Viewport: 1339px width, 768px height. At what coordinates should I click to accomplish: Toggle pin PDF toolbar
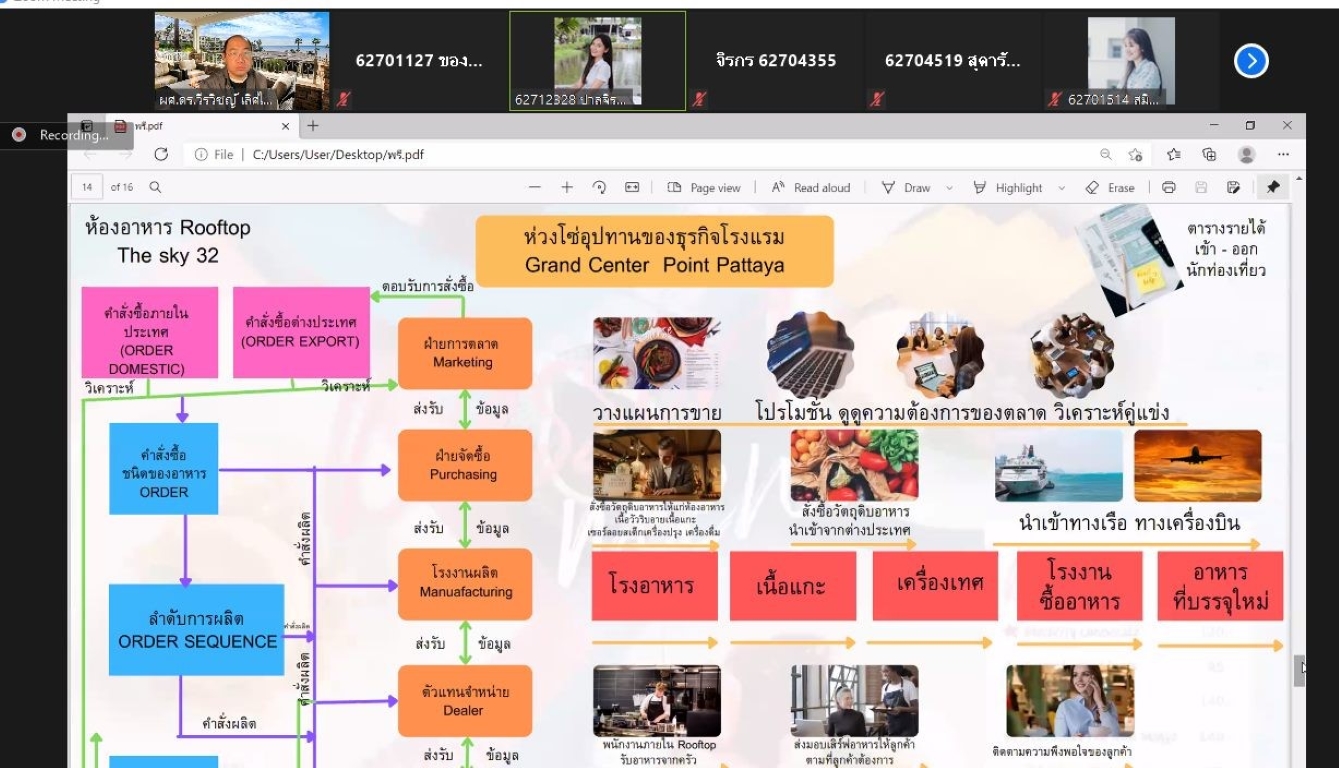pyautogui.click(x=1273, y=187)
